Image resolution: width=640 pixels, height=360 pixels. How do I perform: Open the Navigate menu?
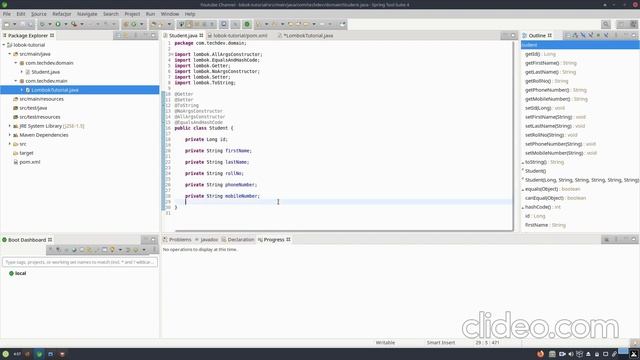(x=87, y=14)
